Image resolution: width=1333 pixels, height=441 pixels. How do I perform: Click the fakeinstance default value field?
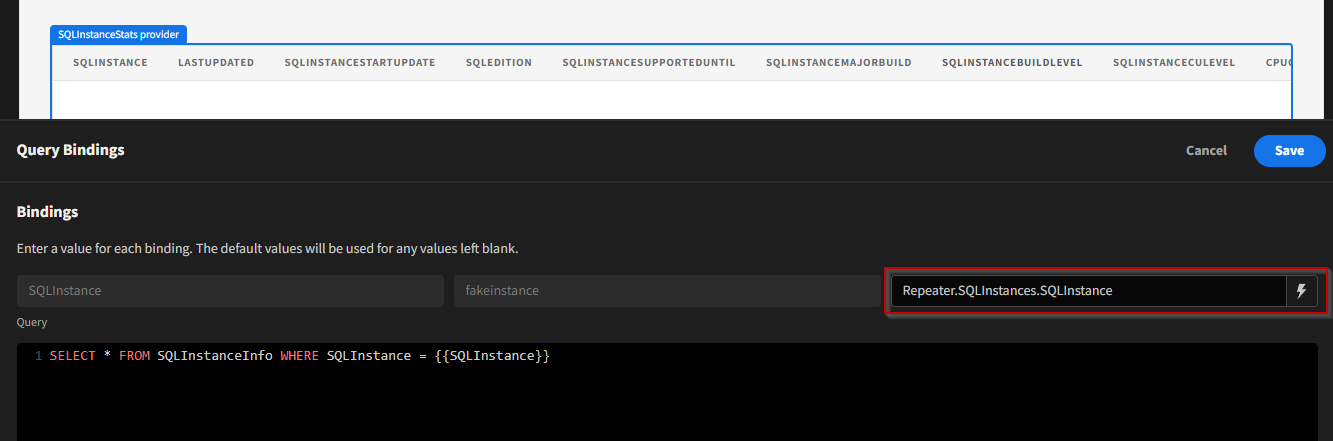pos(667,291)
